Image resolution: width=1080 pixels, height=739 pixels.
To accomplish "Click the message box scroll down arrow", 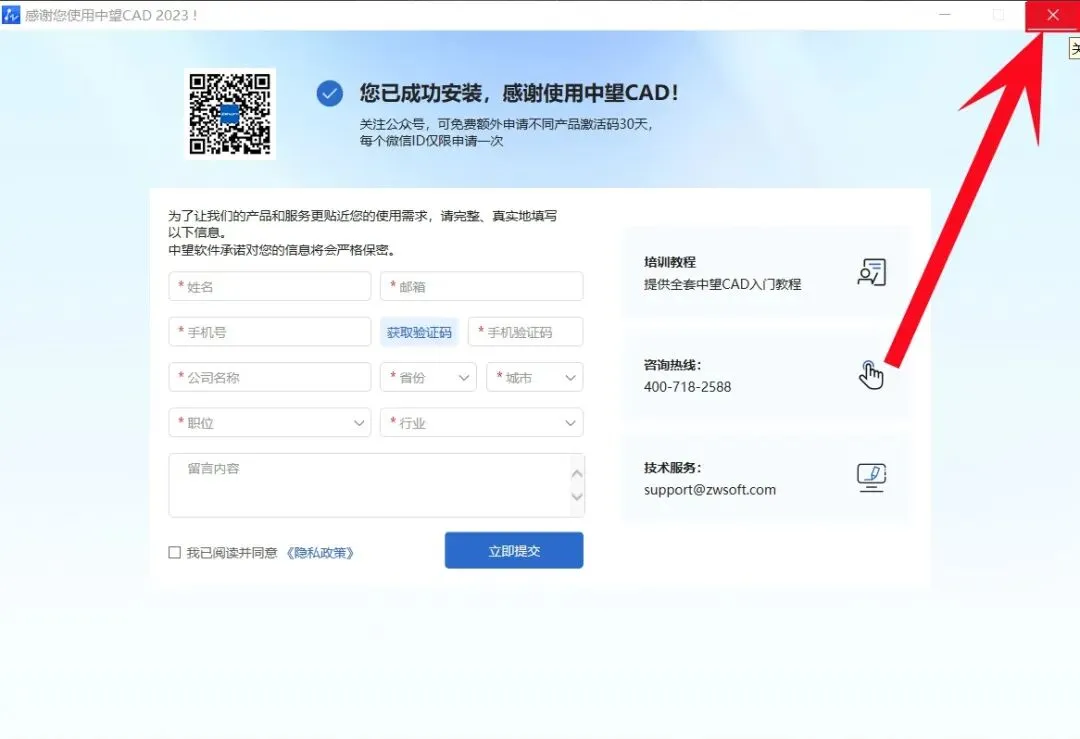I will tap(577, 497).
